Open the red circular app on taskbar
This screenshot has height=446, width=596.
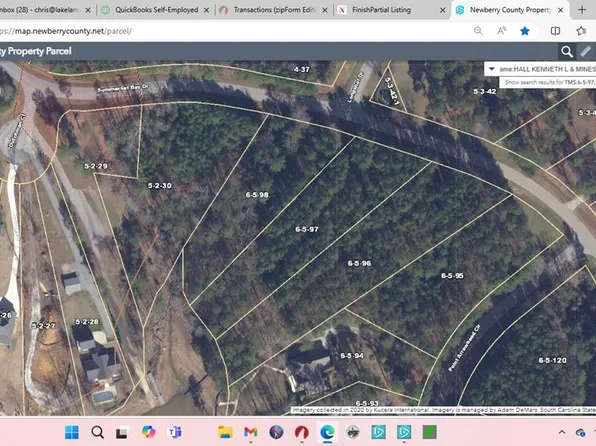click(302, 432)
